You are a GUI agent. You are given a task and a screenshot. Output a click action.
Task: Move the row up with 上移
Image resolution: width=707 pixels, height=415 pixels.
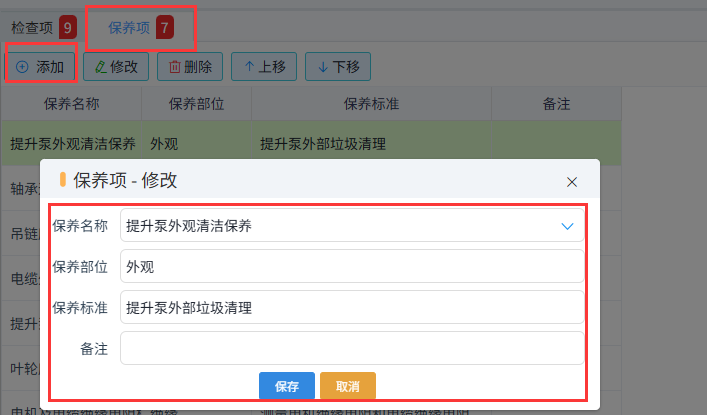coord(264,67)
